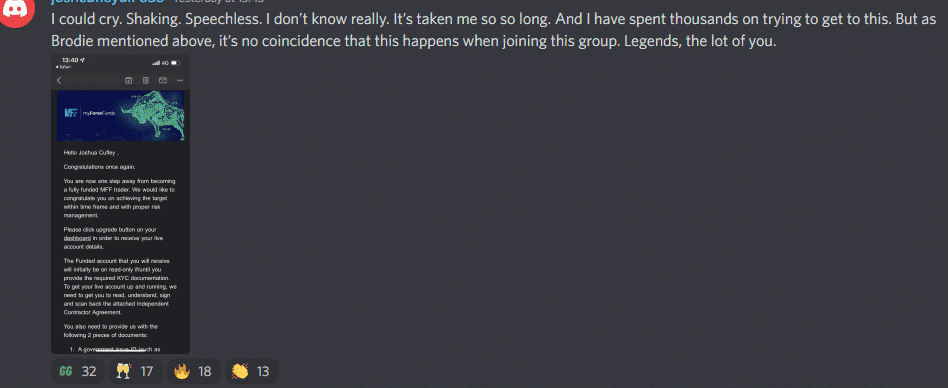The height and width of the screenshot is (388, 948).
Task: Click the envelope icon in the email toolbar
Action: 163,80
